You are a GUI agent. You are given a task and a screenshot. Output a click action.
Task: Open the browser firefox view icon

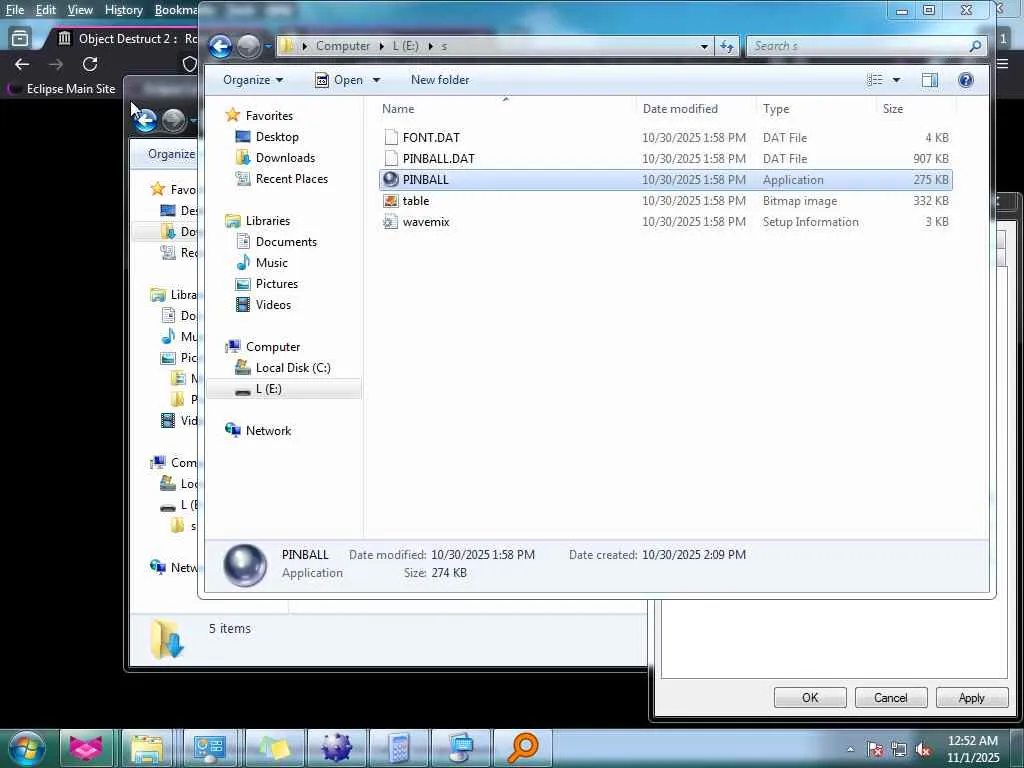20,39
